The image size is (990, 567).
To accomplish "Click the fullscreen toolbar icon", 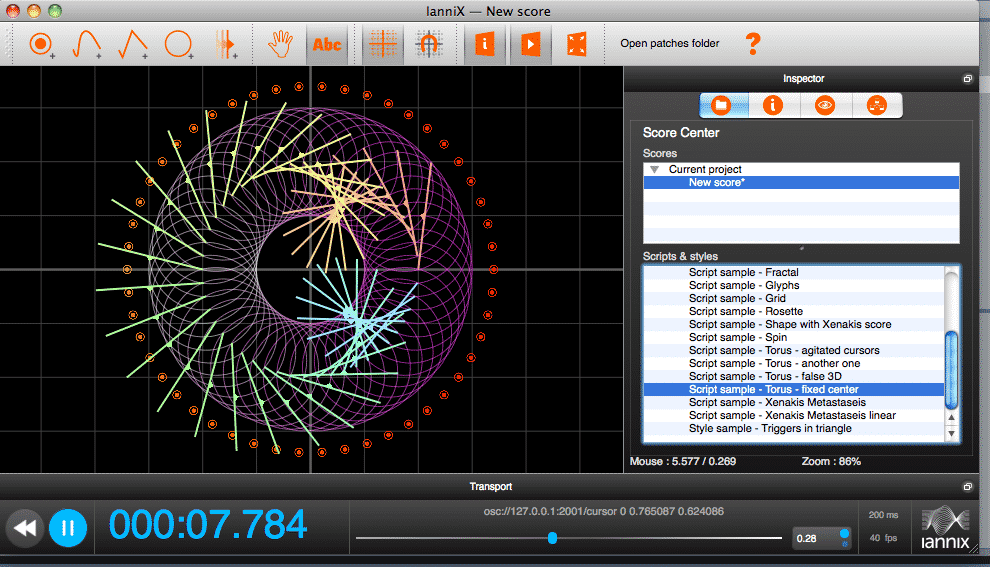I will 576,44.
